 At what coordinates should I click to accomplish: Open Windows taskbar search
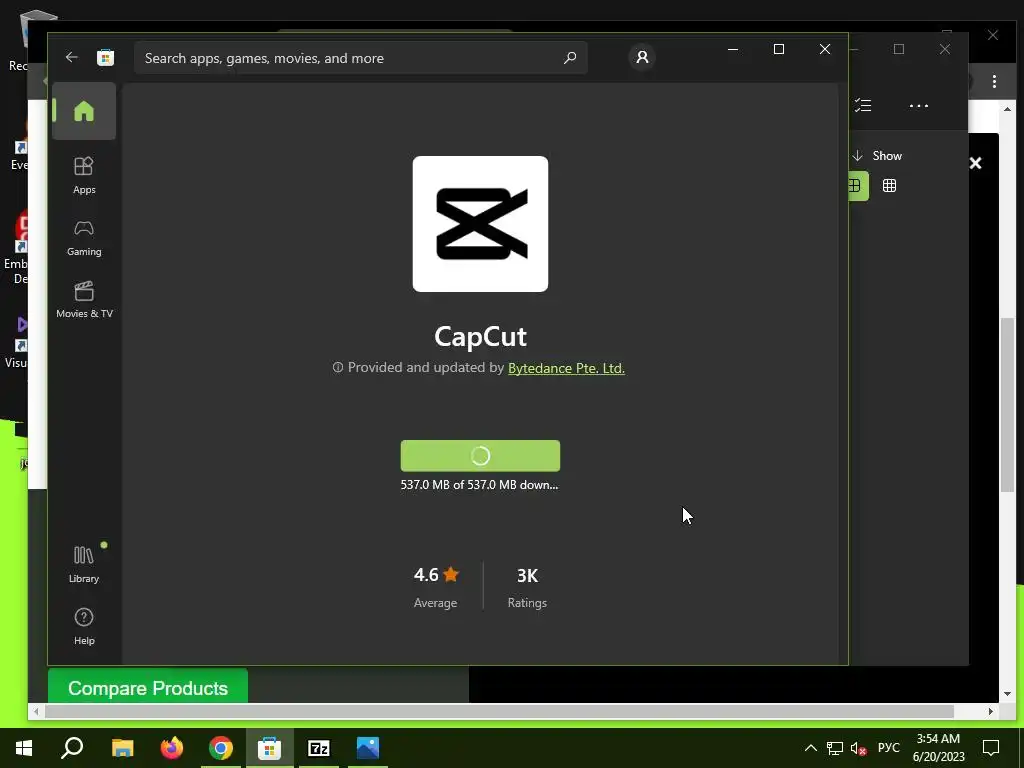tap(72, 748)
